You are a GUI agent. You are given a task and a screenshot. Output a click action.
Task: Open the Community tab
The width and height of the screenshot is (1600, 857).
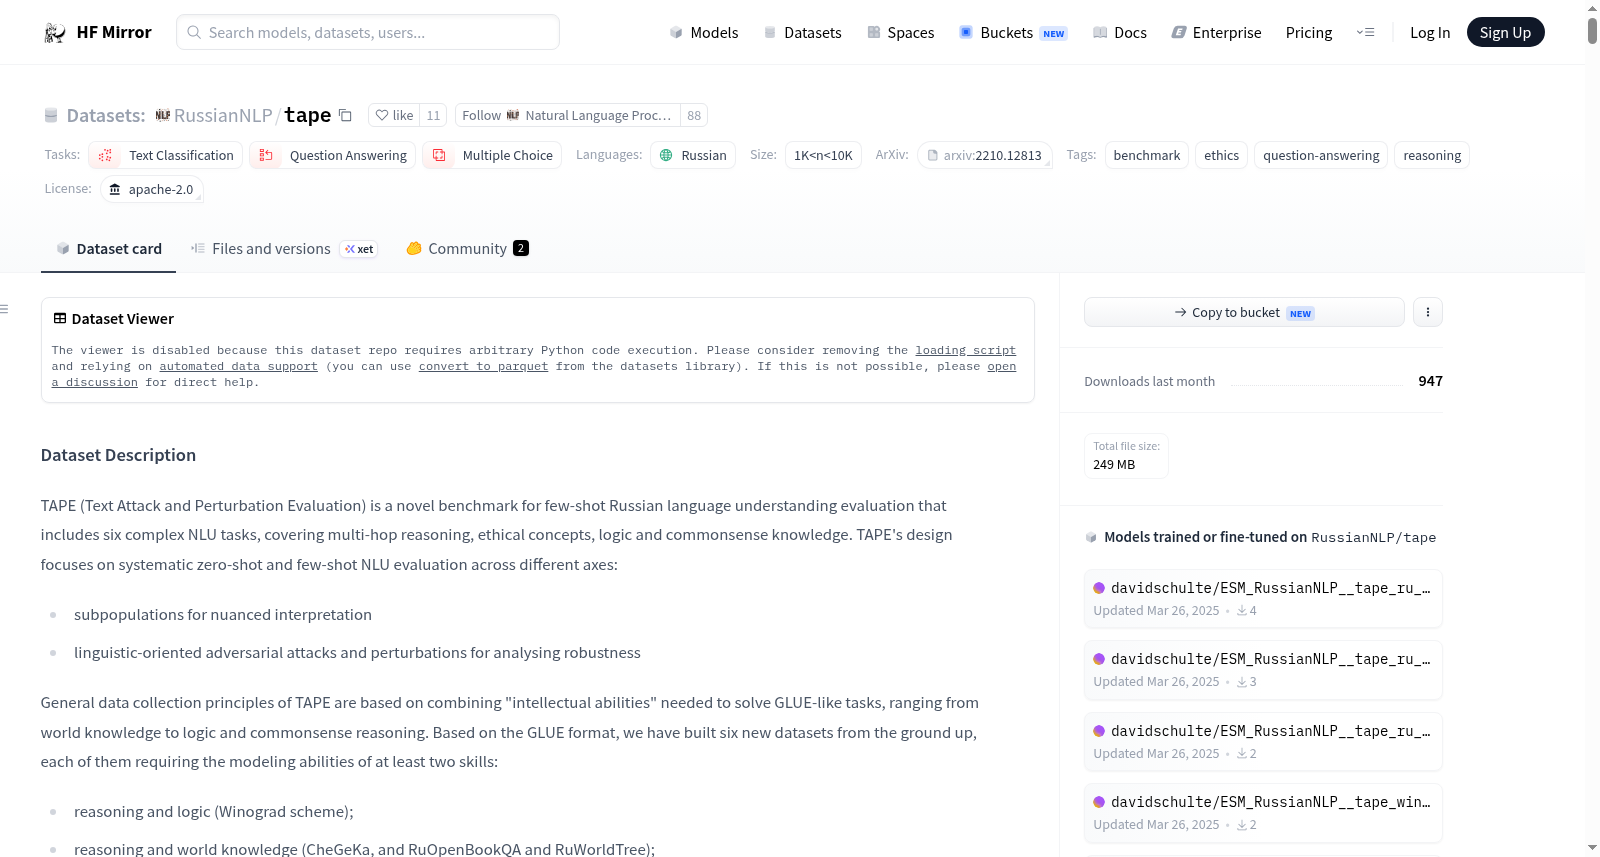[467, 249]
